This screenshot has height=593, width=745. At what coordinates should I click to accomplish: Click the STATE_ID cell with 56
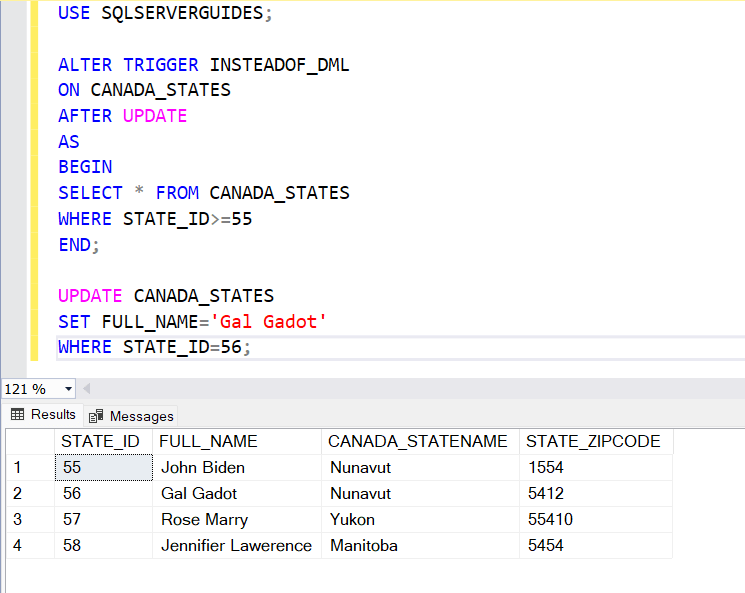click(104, 493)
